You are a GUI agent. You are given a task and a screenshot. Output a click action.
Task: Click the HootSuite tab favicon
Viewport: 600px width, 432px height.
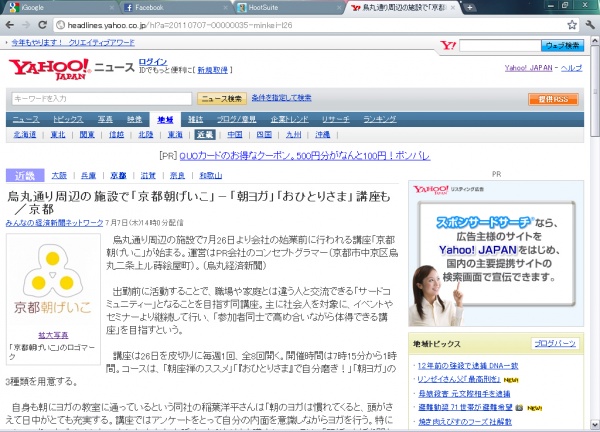242,7
